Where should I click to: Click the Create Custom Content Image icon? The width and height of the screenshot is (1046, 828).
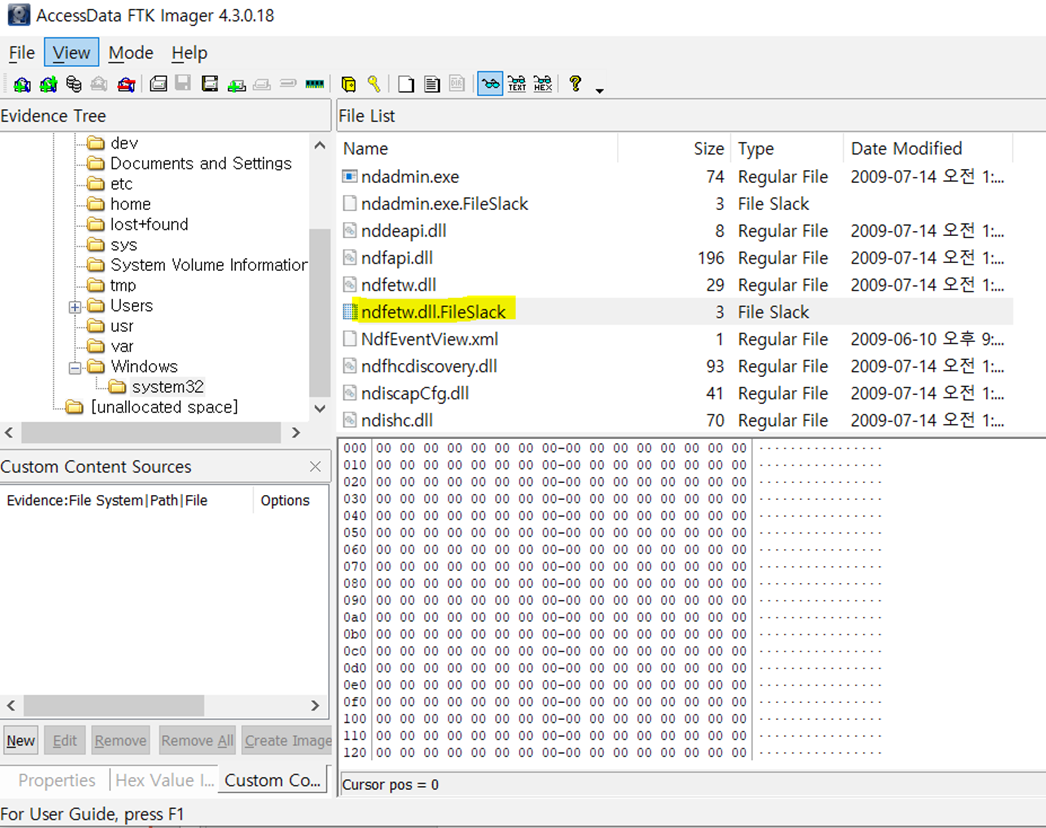(x=262, y=85)
